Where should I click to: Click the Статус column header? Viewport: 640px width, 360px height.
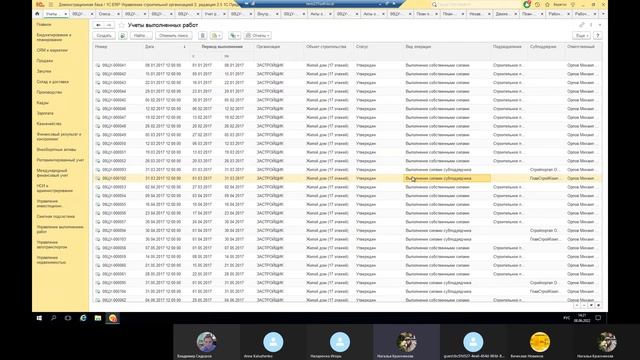pyautogui.click(x=378, y=47)
